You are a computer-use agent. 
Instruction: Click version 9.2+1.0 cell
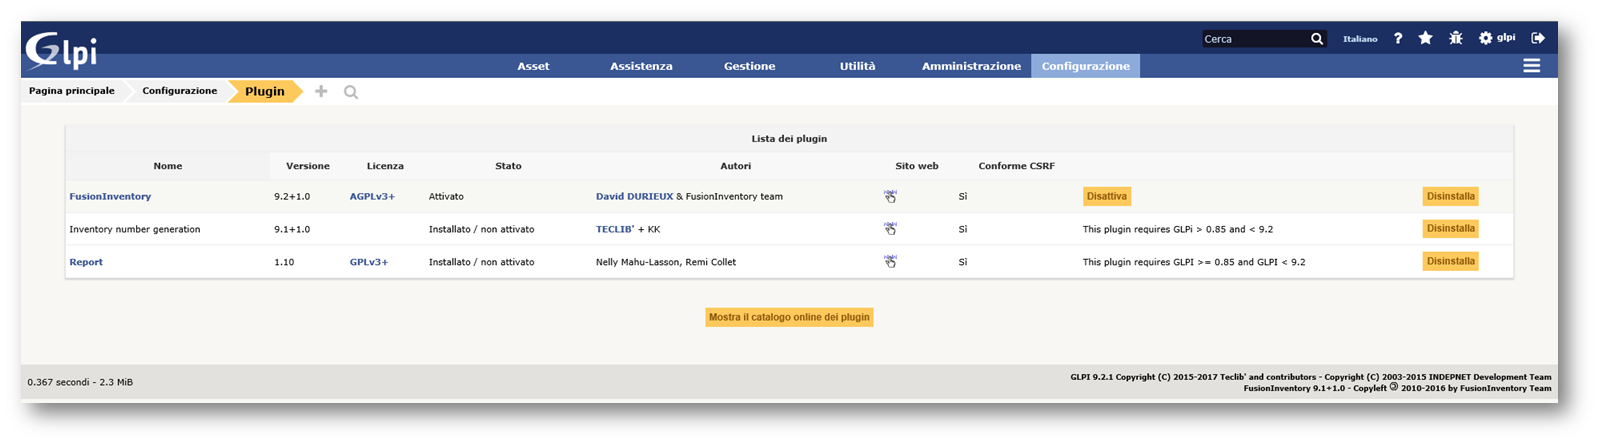pyautogui.click(x=292, y=196)
